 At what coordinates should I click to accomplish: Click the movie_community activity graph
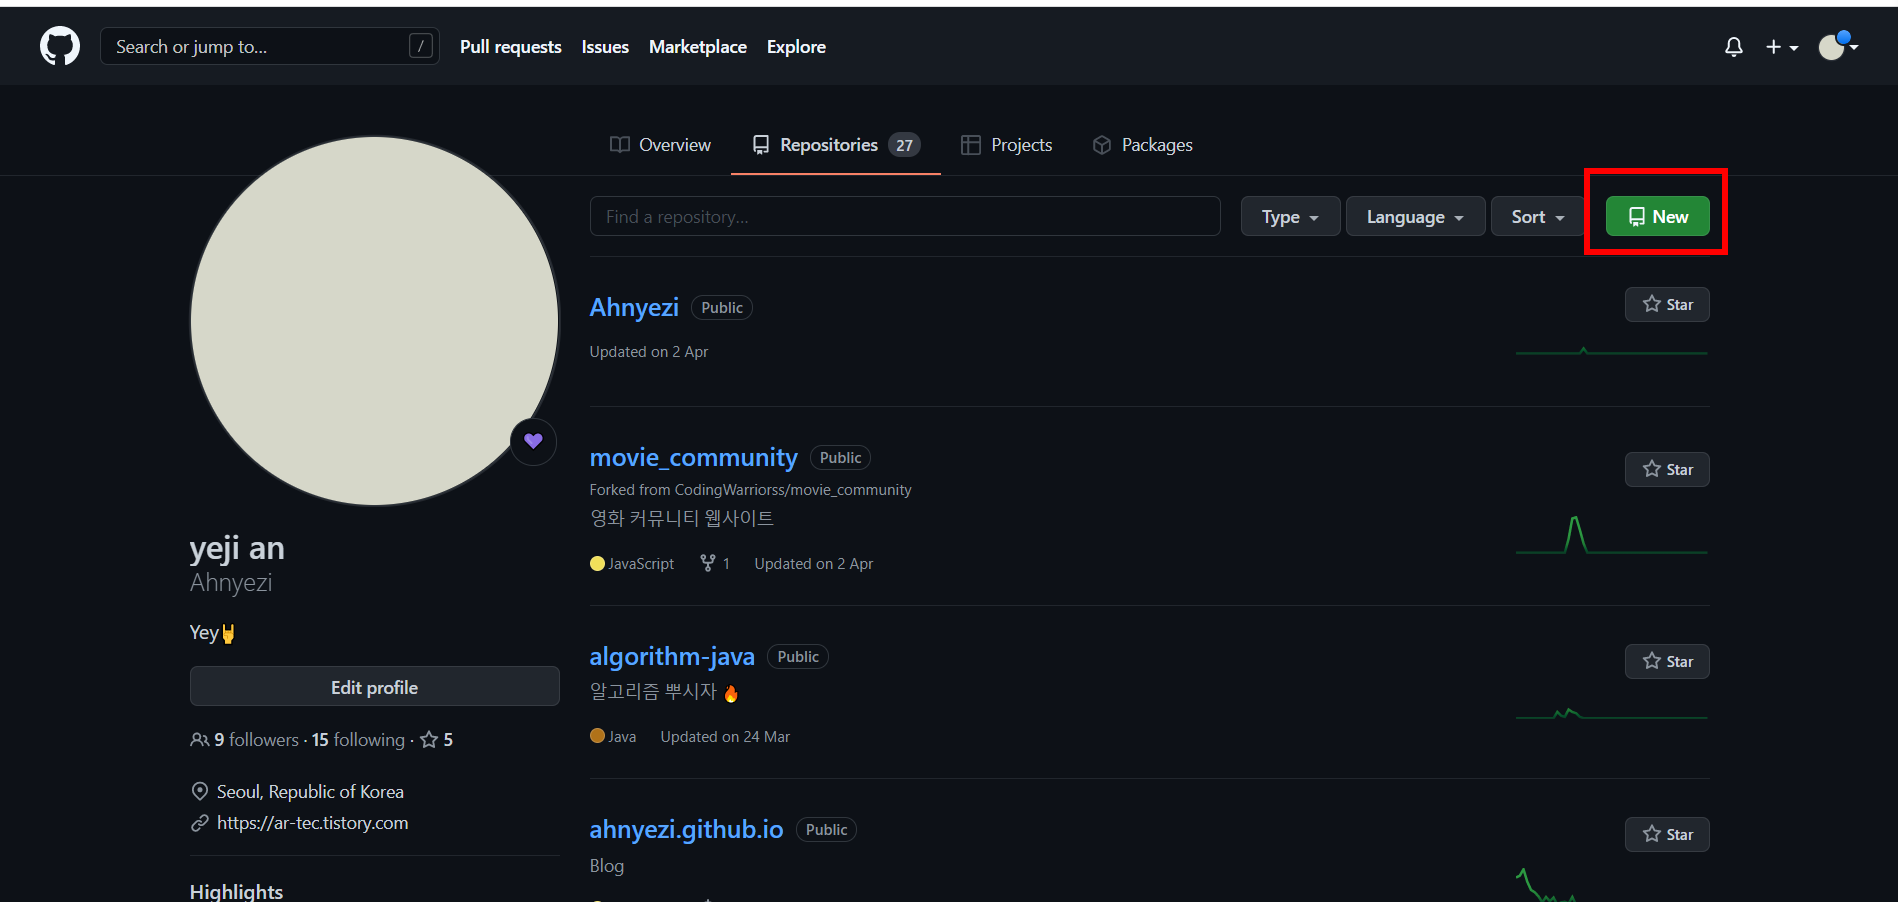1611,534
